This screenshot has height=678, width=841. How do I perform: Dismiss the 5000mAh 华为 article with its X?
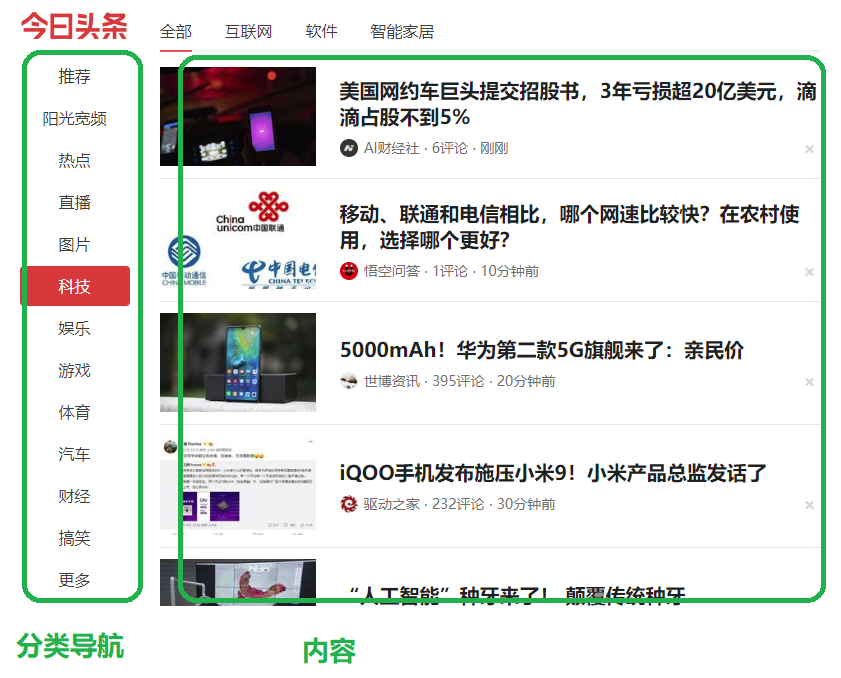tap(809, 382)
